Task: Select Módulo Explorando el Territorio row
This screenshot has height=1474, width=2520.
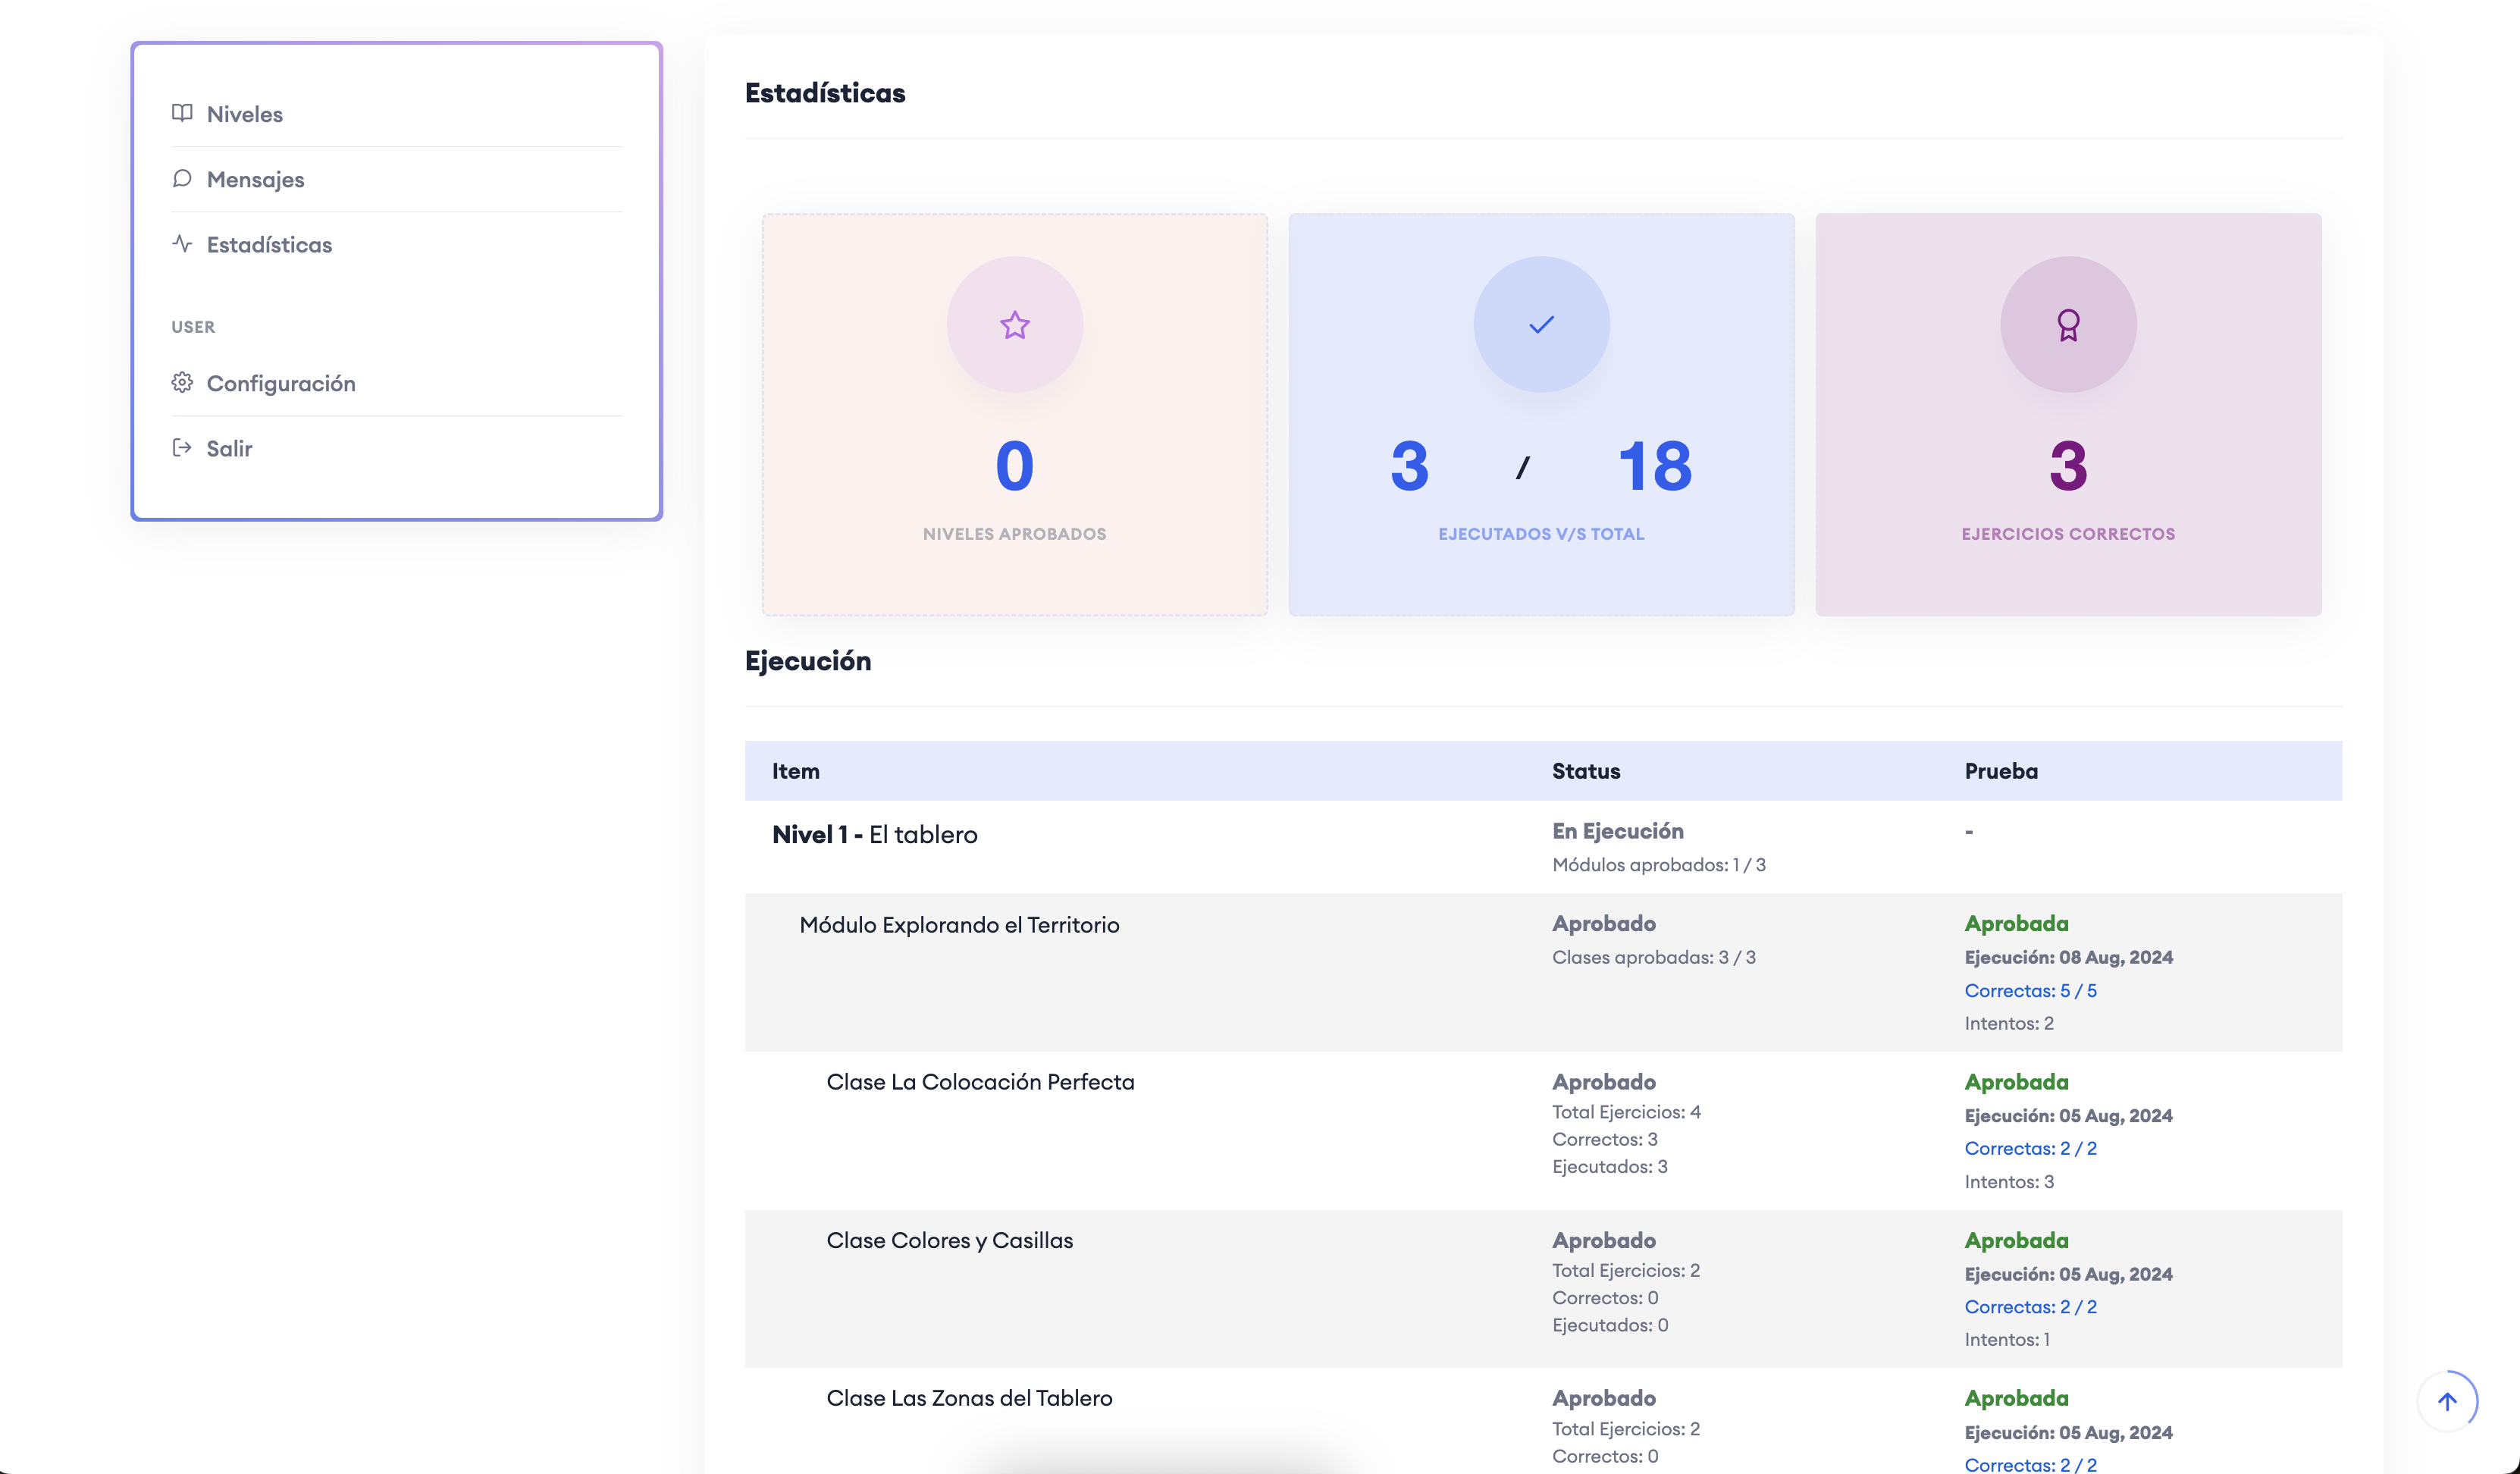Action: pyautogui.click(x=959, y=924)
